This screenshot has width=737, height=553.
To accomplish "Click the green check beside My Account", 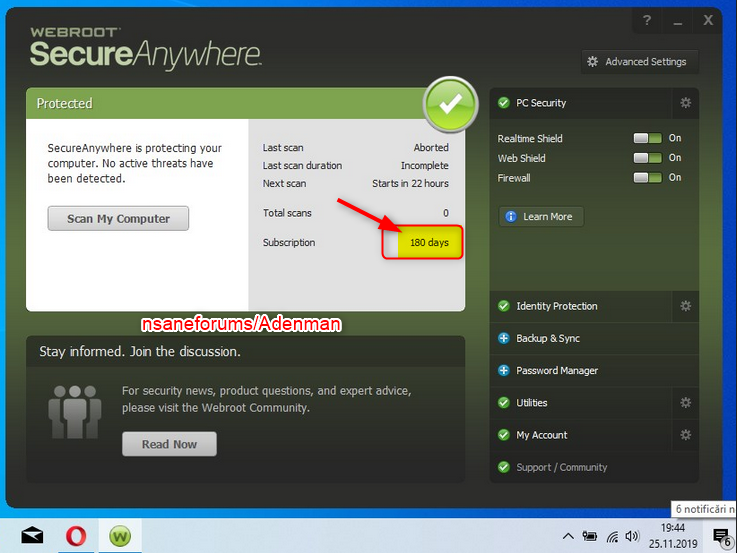I will tap(503, 435).
